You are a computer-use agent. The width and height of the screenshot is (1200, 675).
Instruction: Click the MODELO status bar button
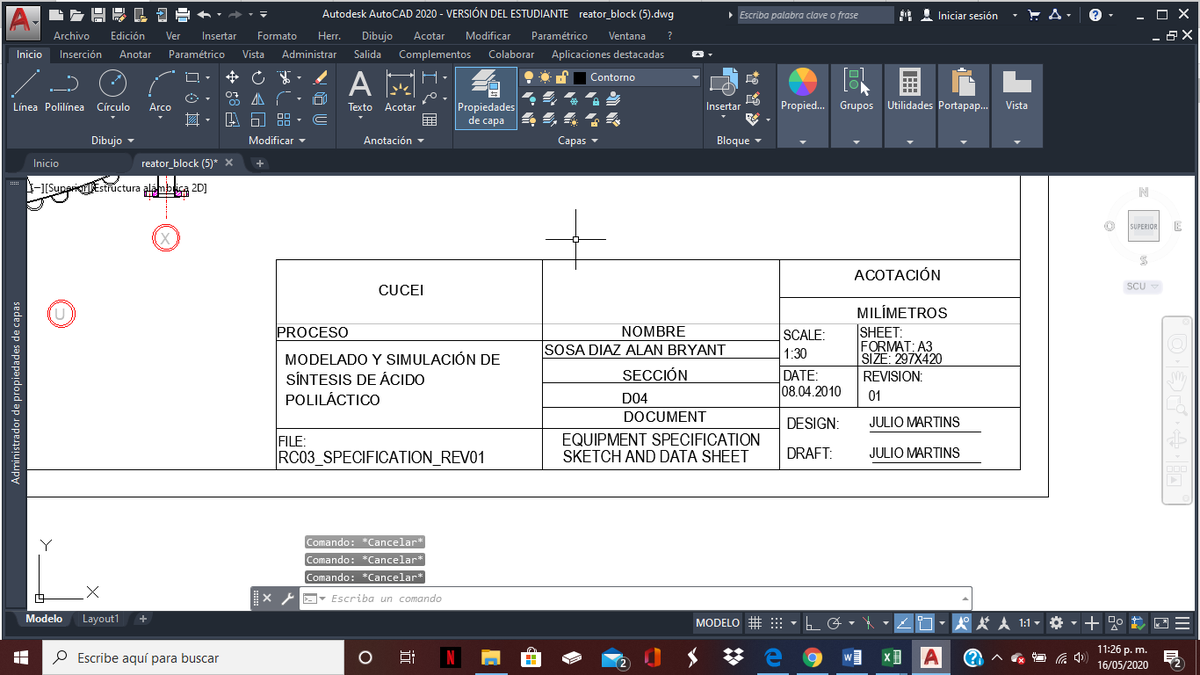coord(718,622)
